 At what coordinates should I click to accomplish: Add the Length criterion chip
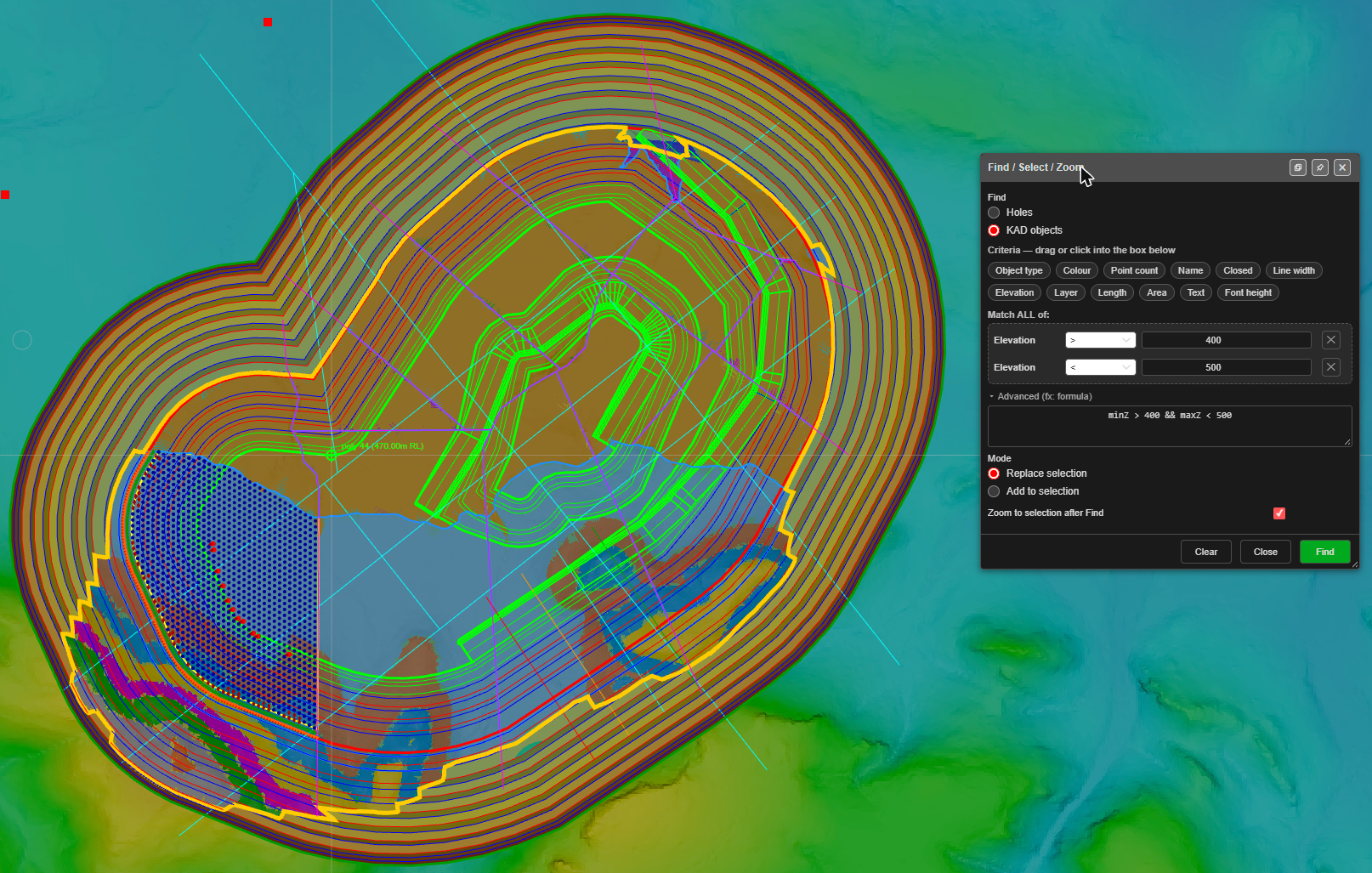coord(1112,292)
